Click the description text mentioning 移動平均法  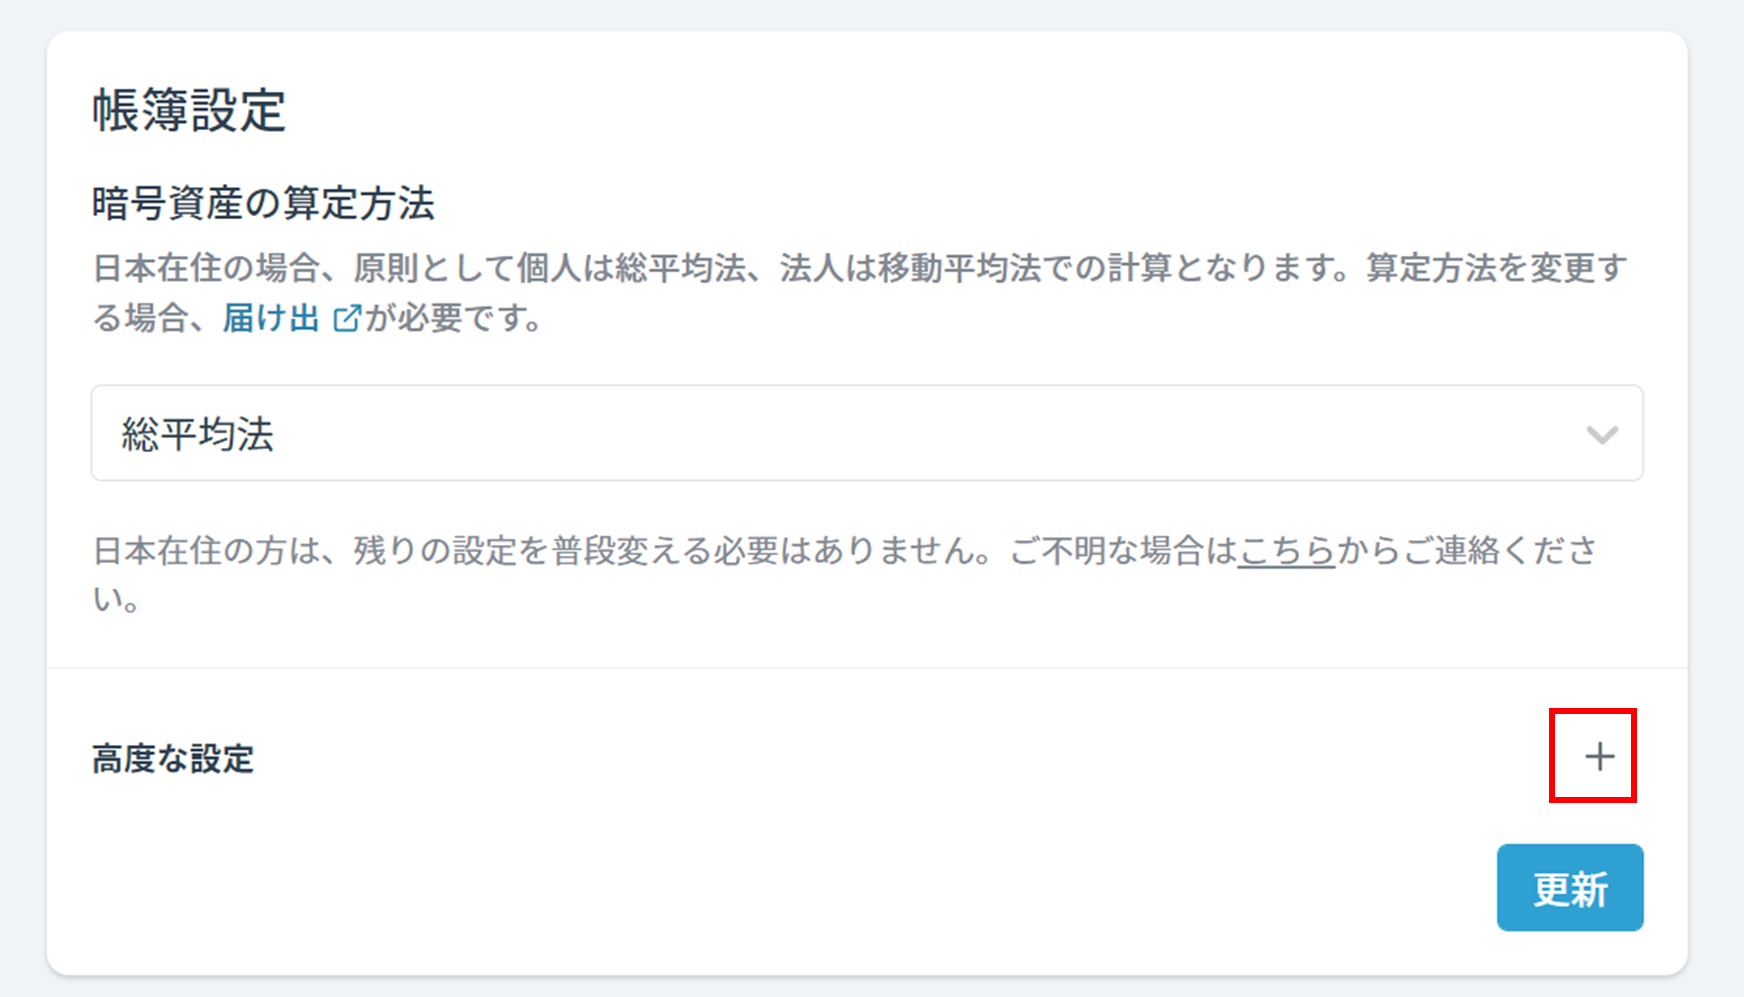(860, 293)
